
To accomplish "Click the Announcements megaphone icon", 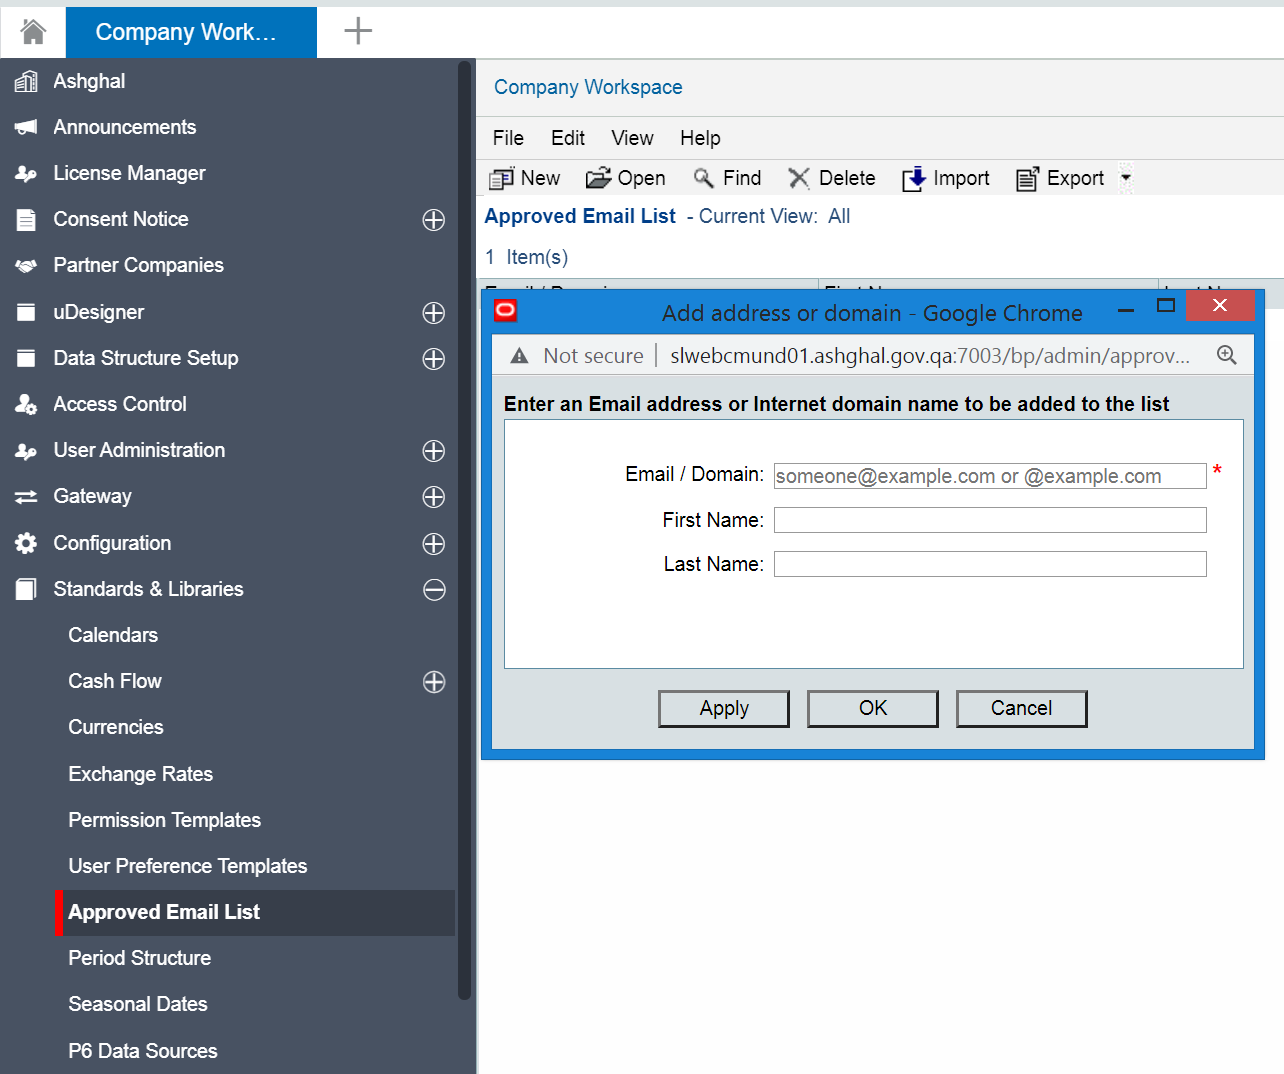I will 26,127.
